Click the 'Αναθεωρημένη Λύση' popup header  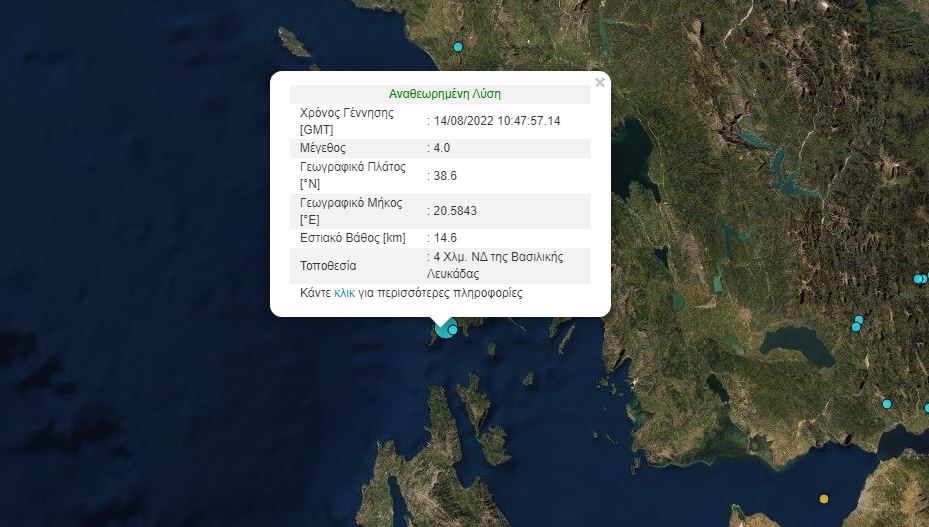(444, 94)
